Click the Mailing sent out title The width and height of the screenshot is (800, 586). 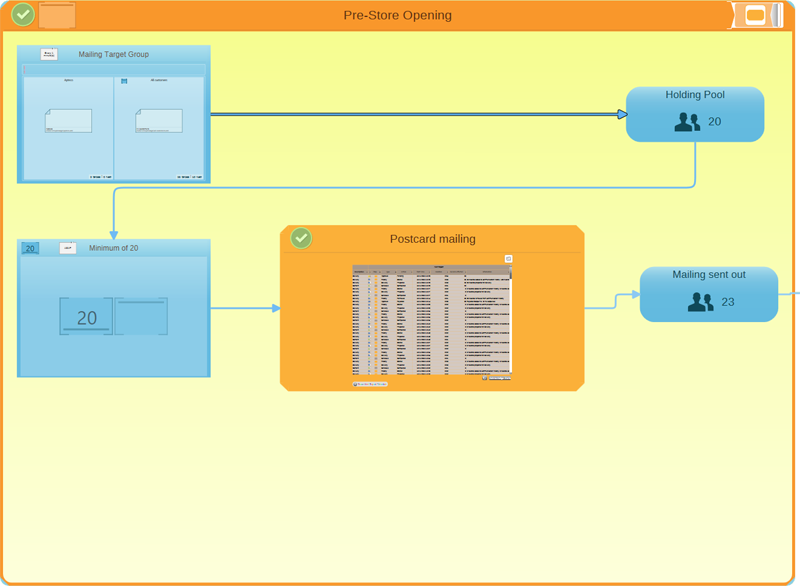click(x=709, y=275)
